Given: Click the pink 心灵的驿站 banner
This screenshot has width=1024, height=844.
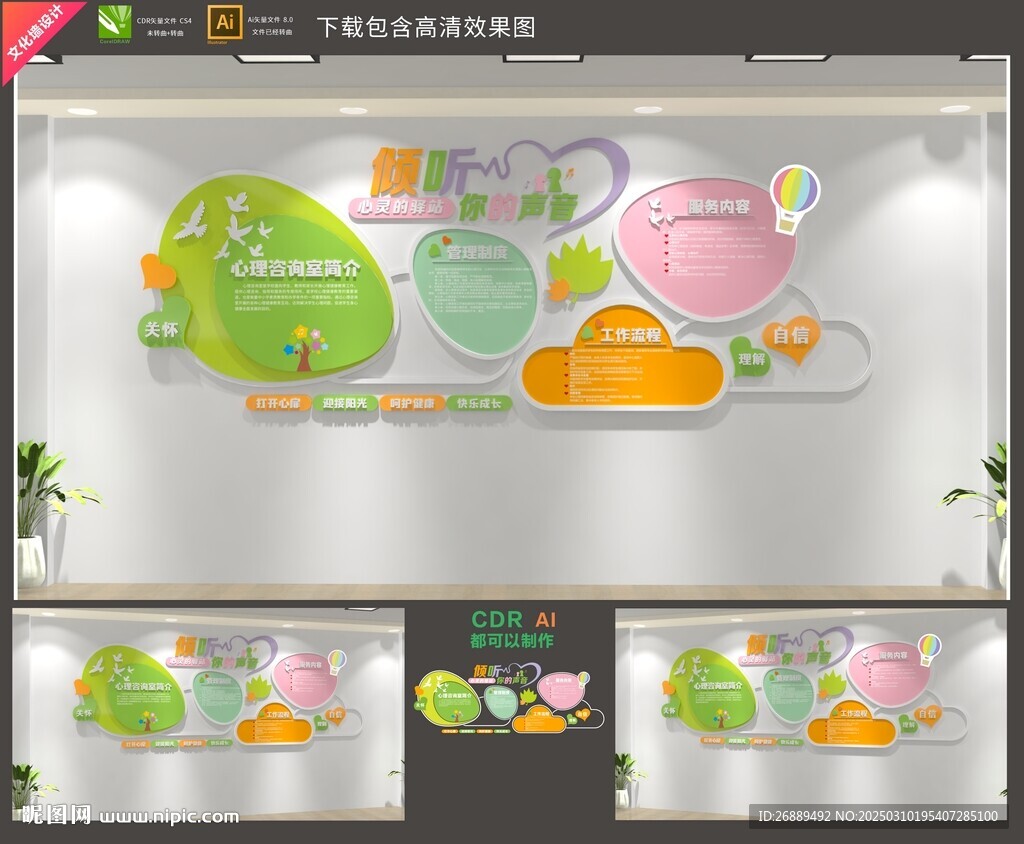Looking at the screenshot, I should click(401, 208).
